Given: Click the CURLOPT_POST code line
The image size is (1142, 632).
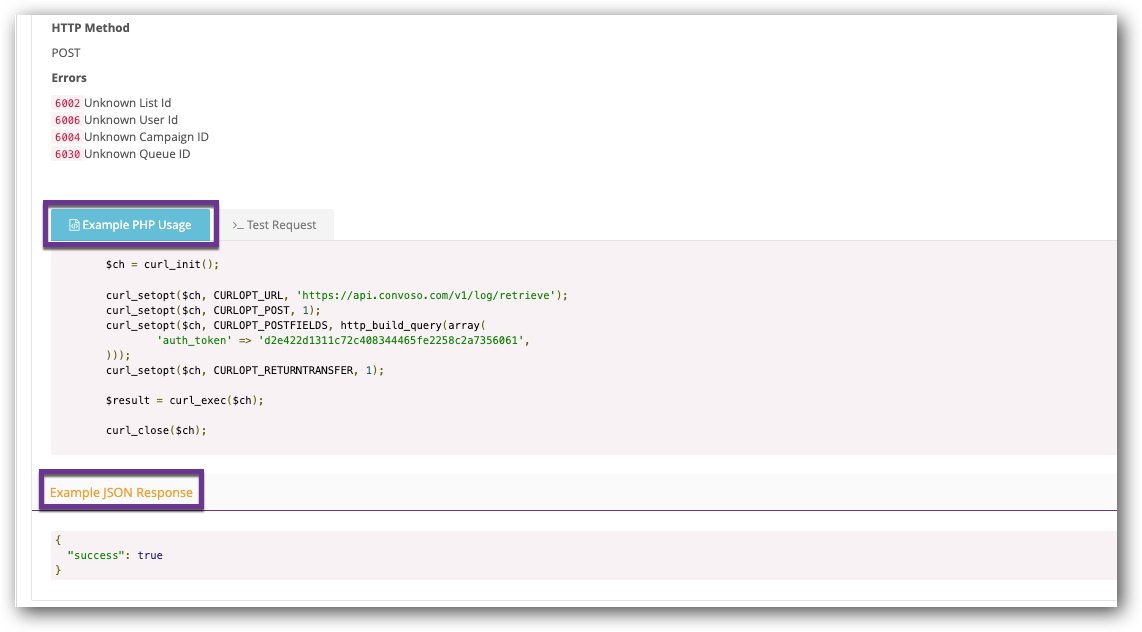Looking at the screenshot, I should click(213, 310).
